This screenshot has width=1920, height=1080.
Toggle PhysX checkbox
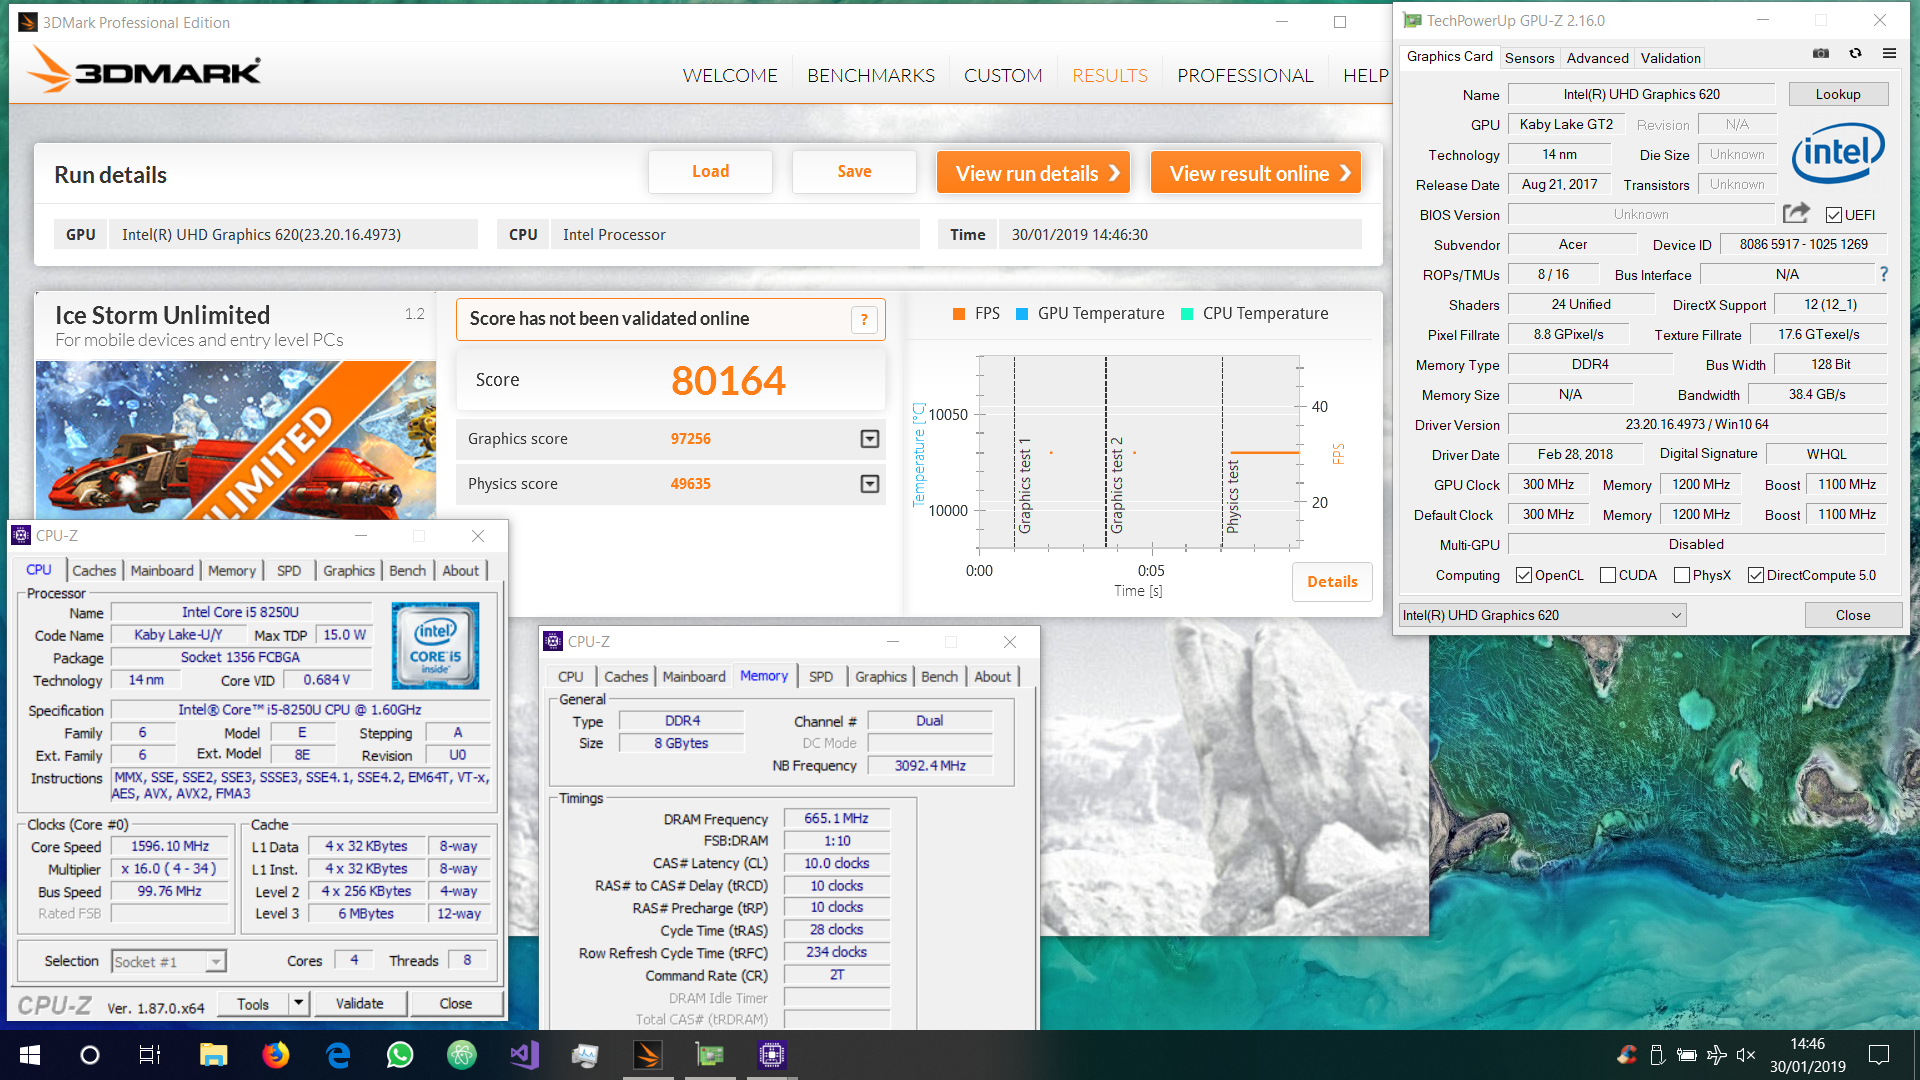tap(1682, 575)
